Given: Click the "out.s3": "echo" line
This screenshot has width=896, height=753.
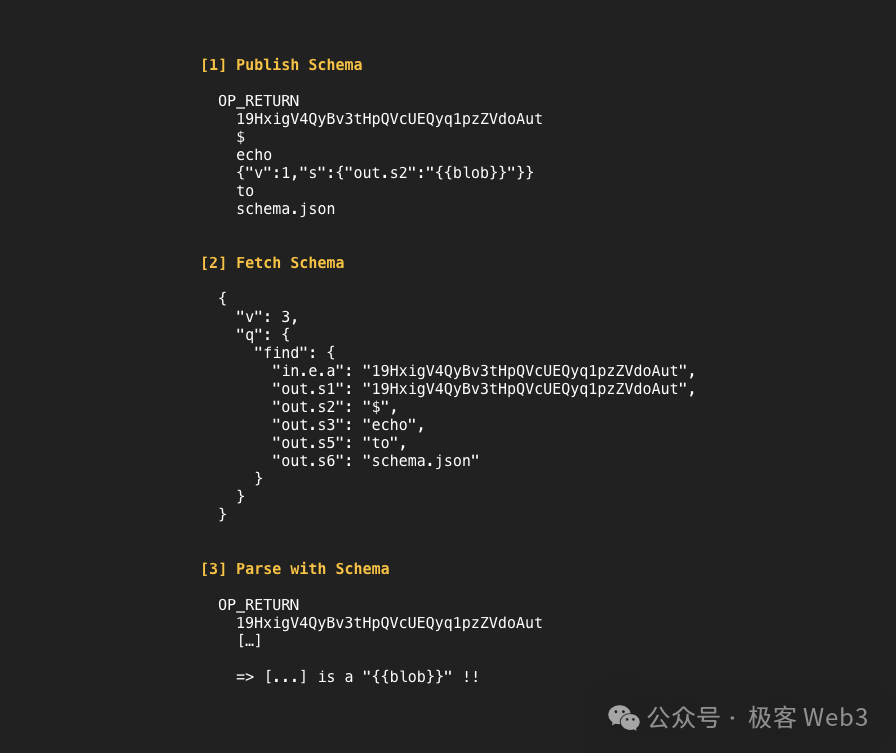Looking at the screenshot, I should click(x=348, y=425).
